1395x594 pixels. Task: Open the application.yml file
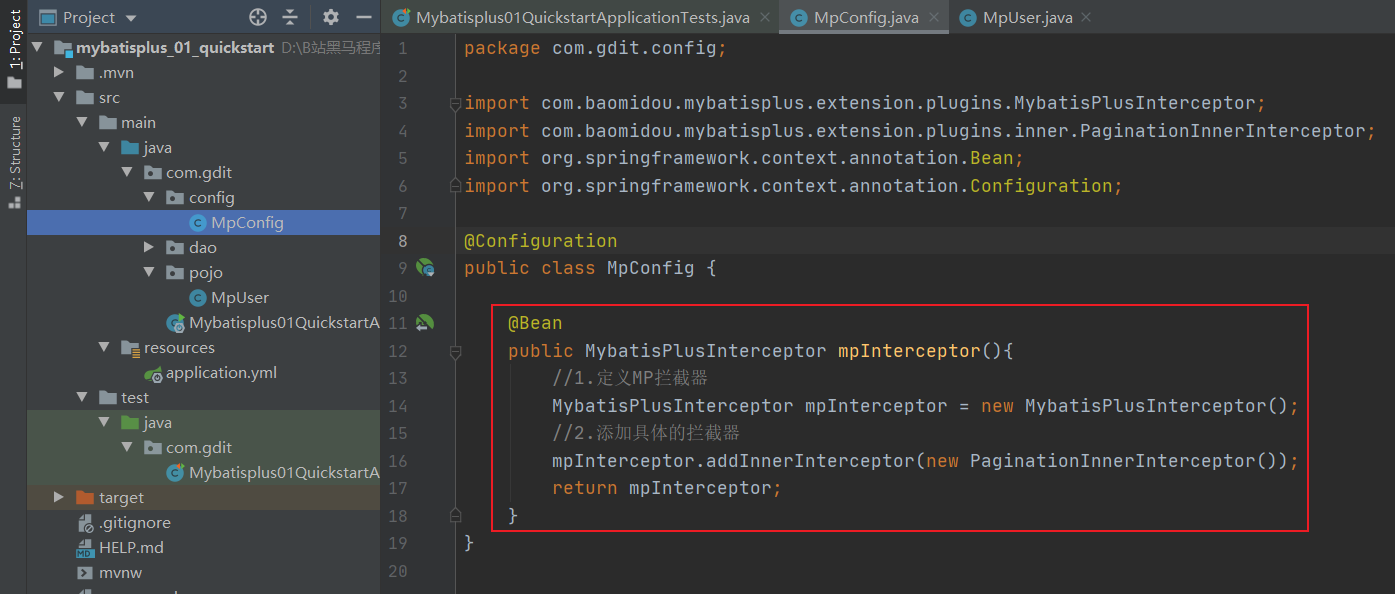click(x=220, y=372)
